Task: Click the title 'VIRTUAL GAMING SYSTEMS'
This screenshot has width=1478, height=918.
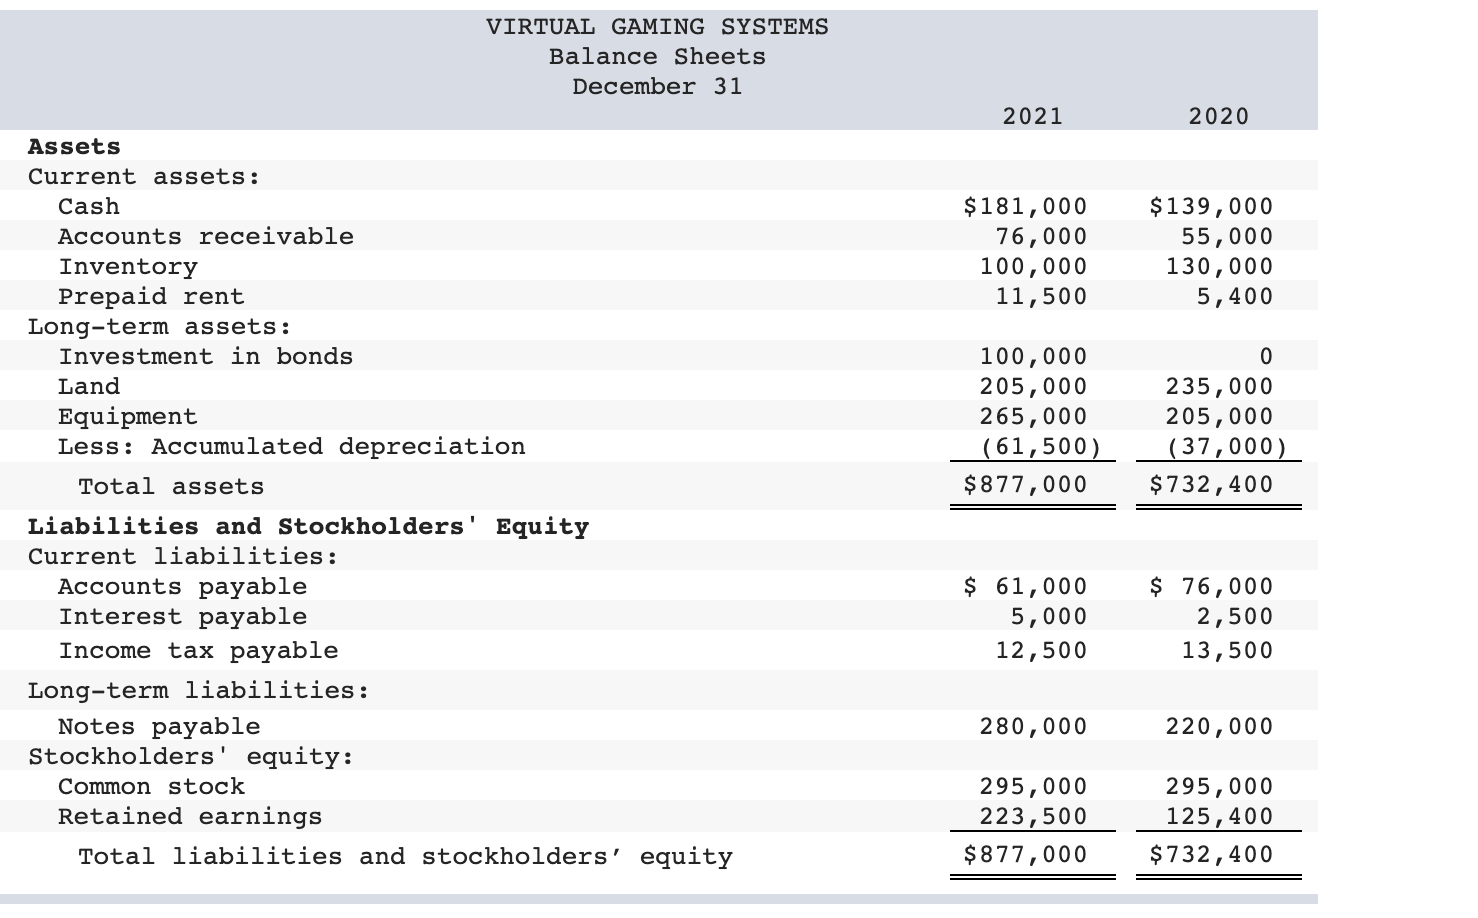Action: [657, 26]
